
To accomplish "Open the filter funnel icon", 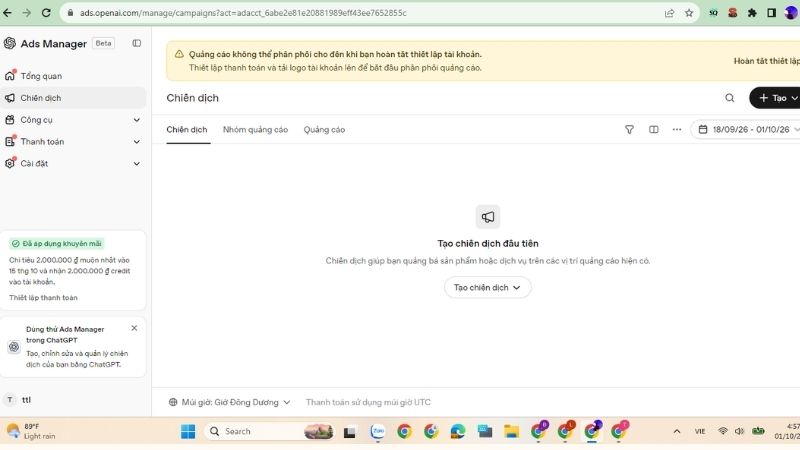I will coord(630,130).
